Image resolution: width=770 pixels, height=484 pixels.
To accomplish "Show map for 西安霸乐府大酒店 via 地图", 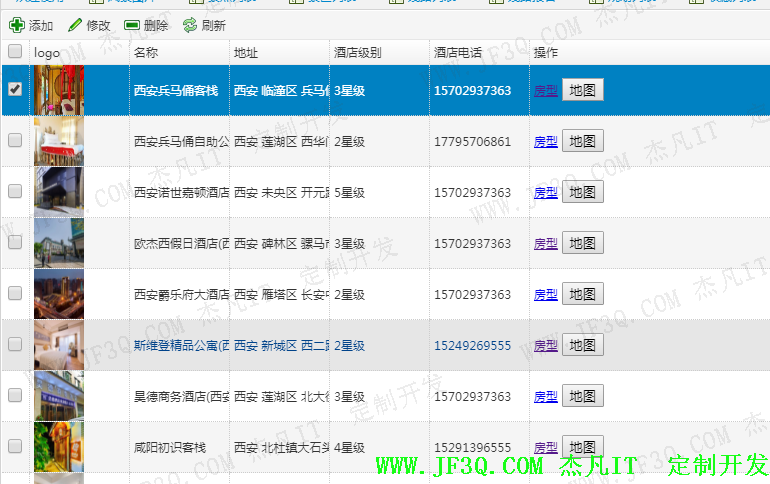I will pos(582,294).
